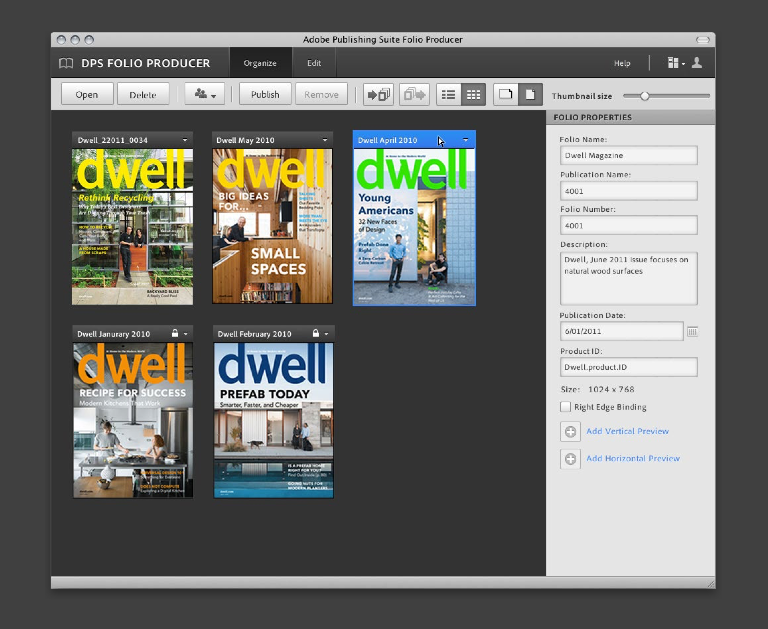Select the Dwell_22011_0034 cover thumbnail

tap(132, 227)
